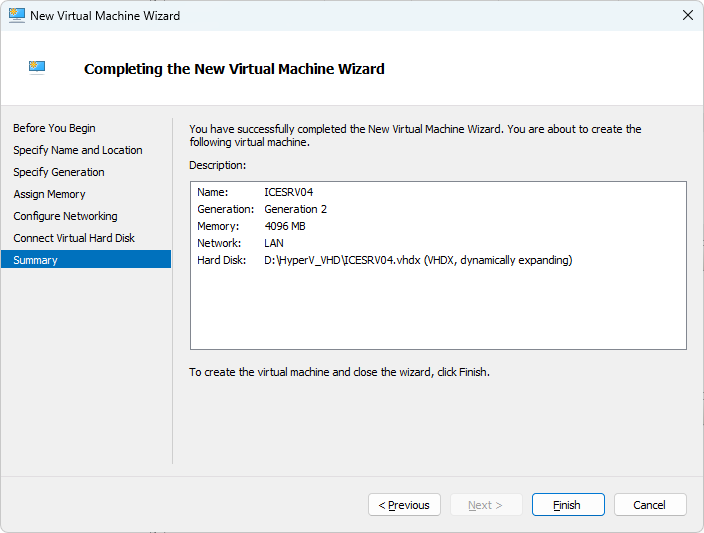This screenshot has width=704, height=533.
Task: Click the Name ICESRV04 line in description
Action: point(255,192)
